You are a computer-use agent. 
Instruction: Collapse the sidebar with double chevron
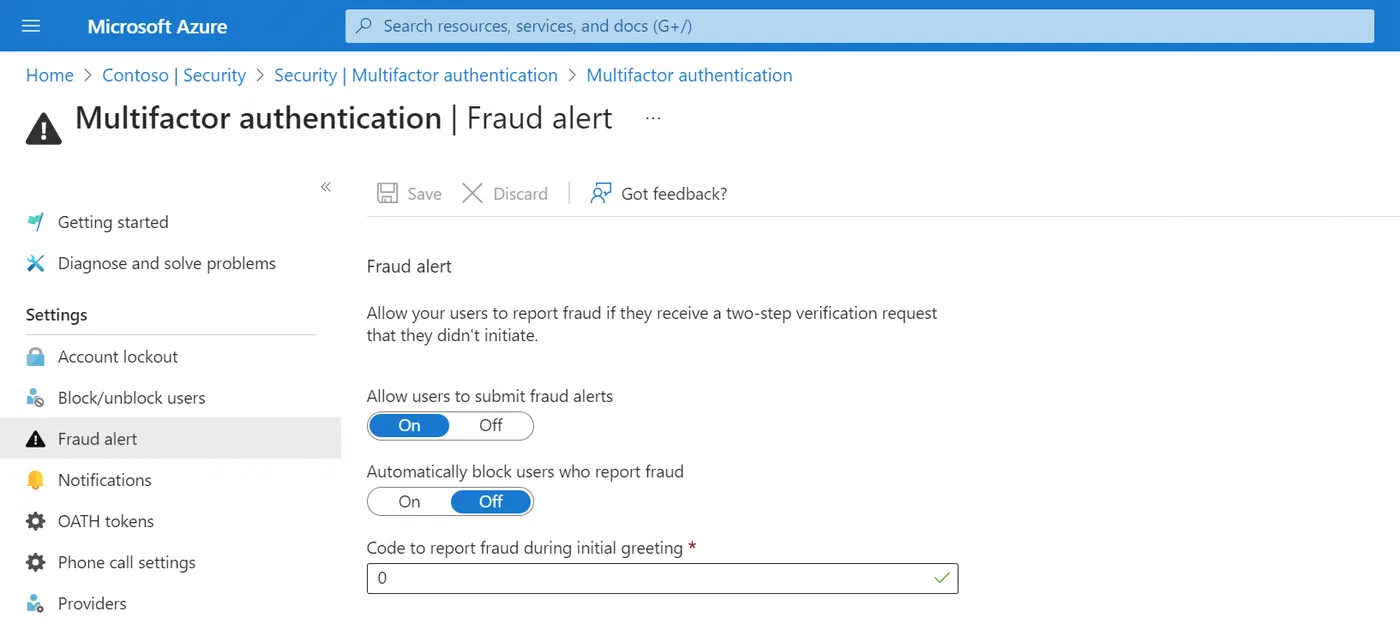tap(326, 187)
